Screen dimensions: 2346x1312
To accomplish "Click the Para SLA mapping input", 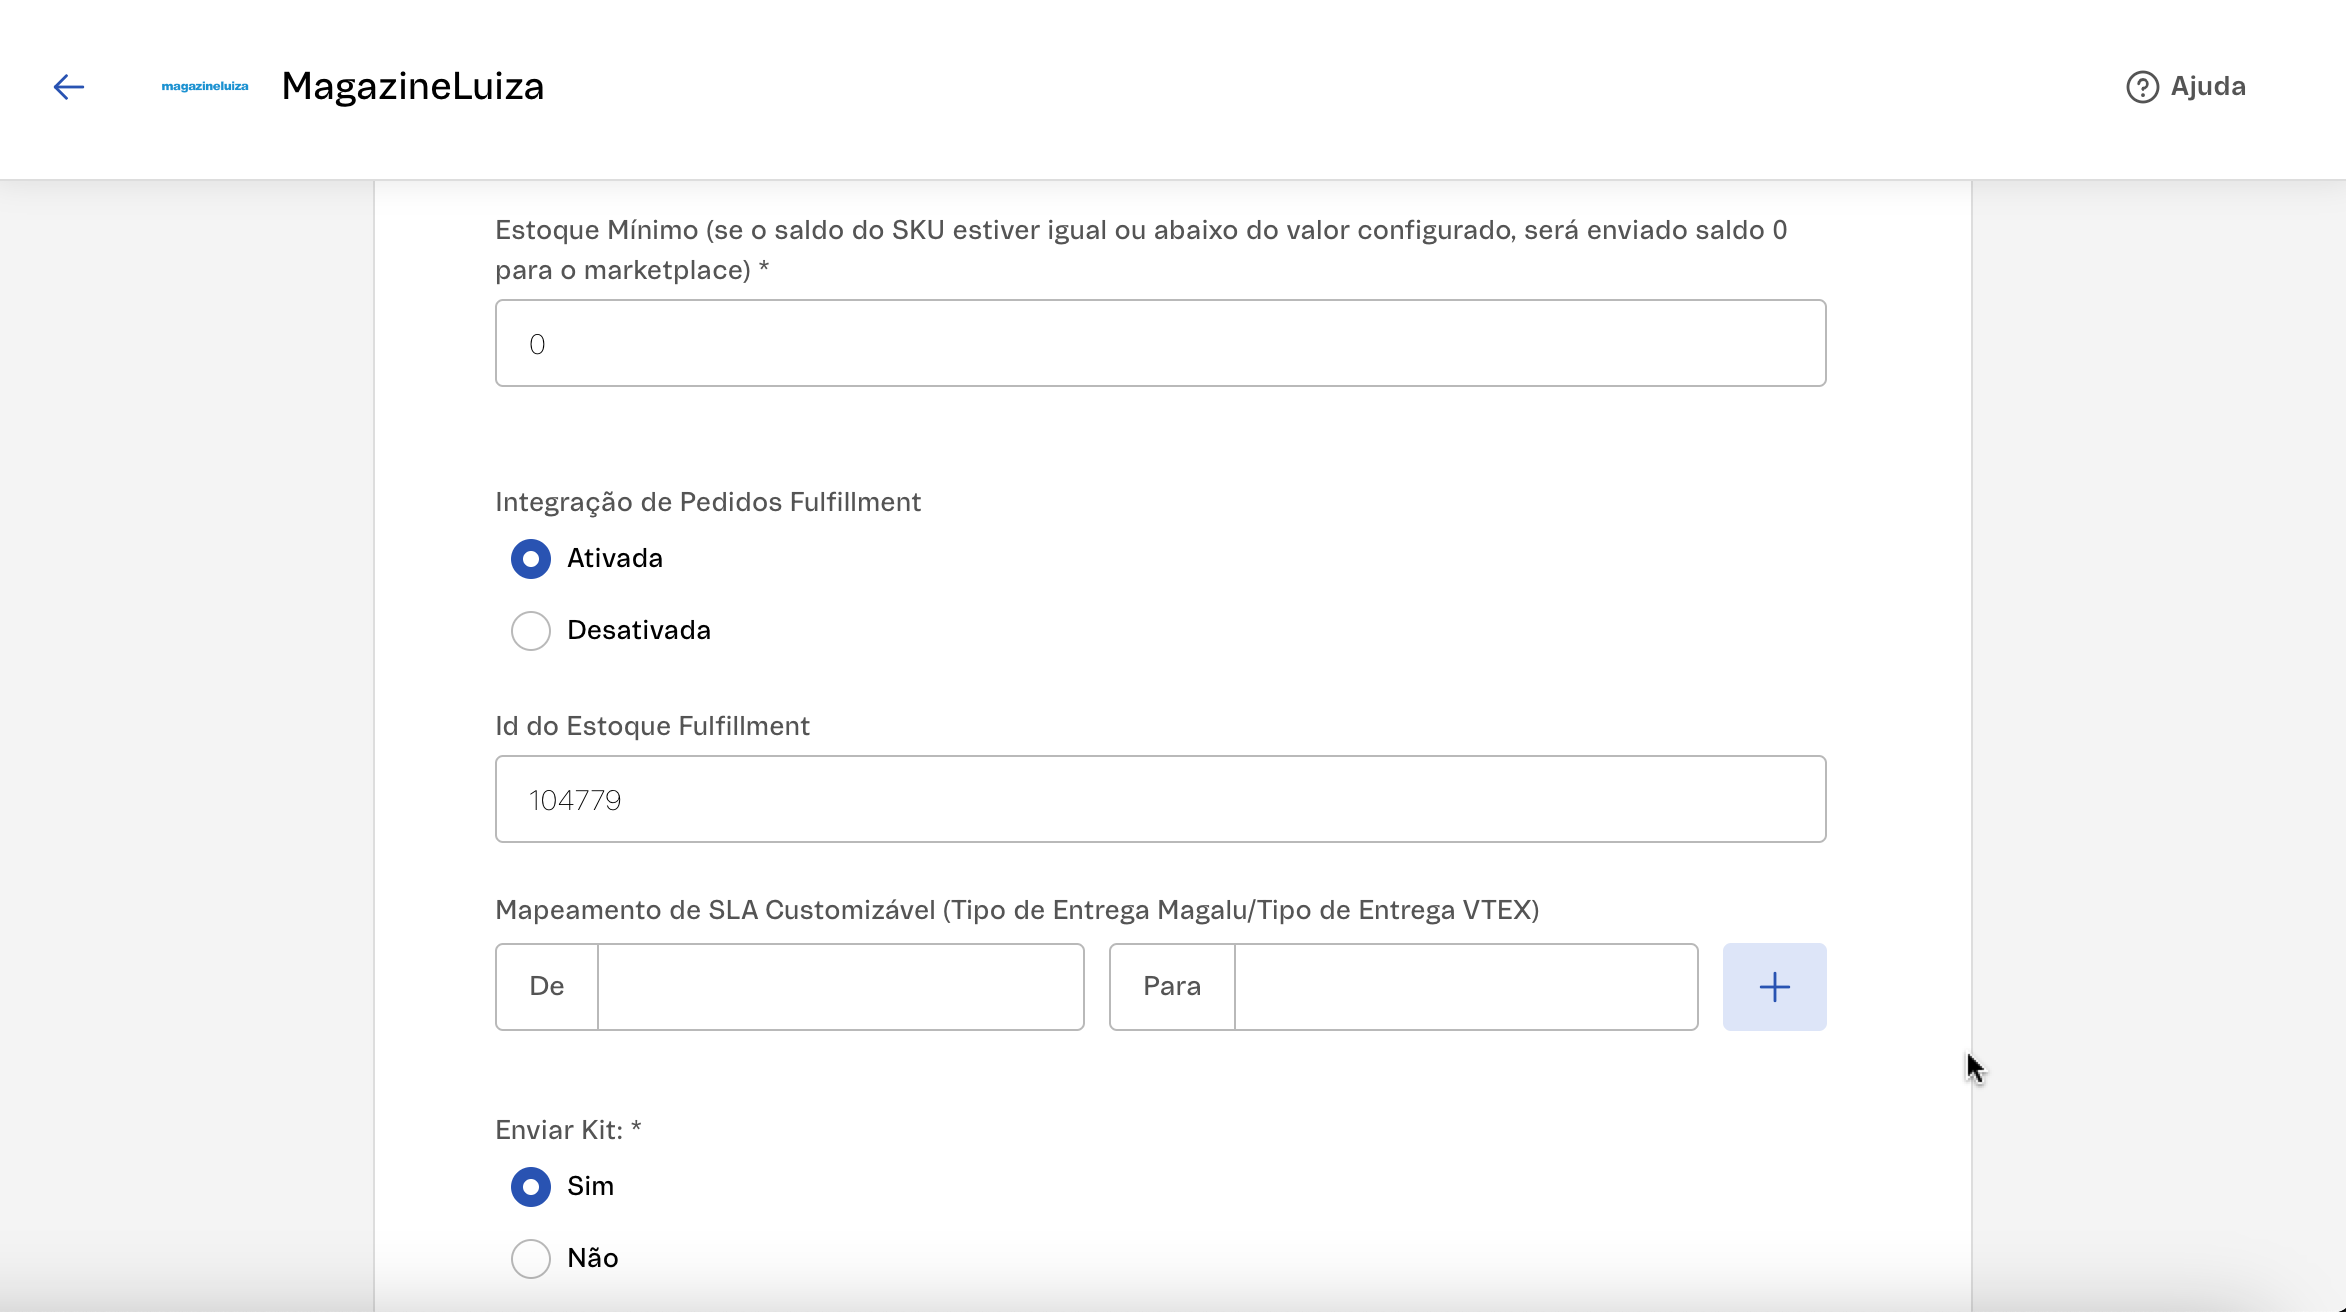I will [x=1465, y=987].
